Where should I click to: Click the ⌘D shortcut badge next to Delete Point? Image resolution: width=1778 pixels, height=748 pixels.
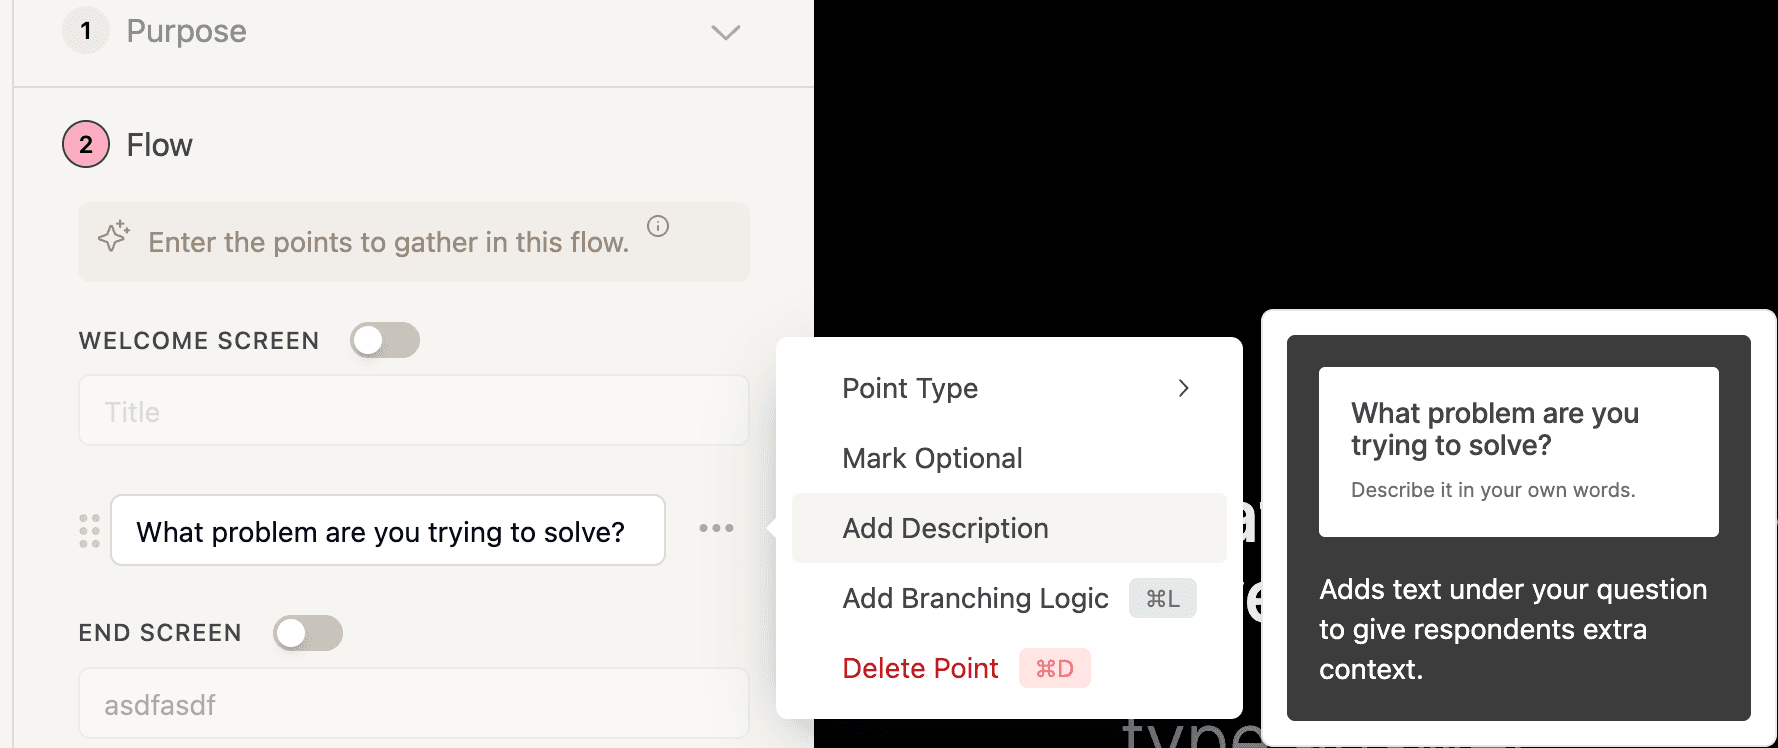(1055, 668)
